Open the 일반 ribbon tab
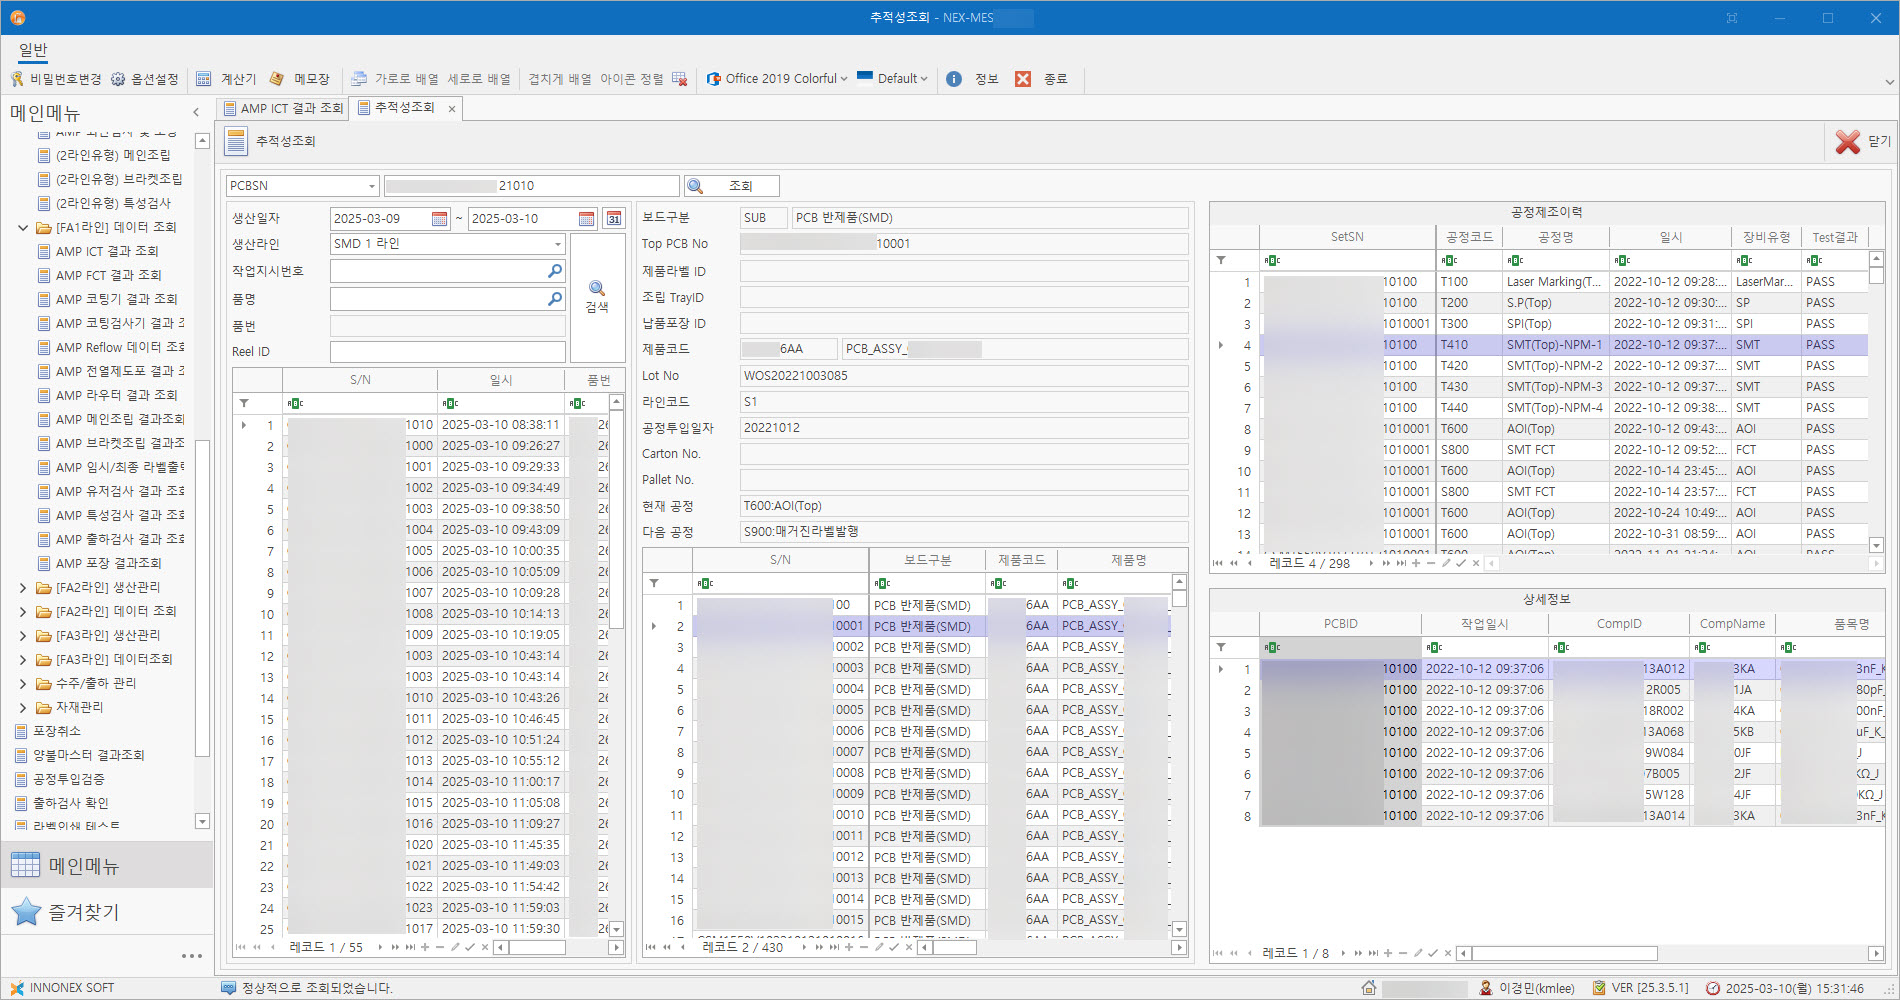This screenshot has width=1900, height=1000. point(33,49)
